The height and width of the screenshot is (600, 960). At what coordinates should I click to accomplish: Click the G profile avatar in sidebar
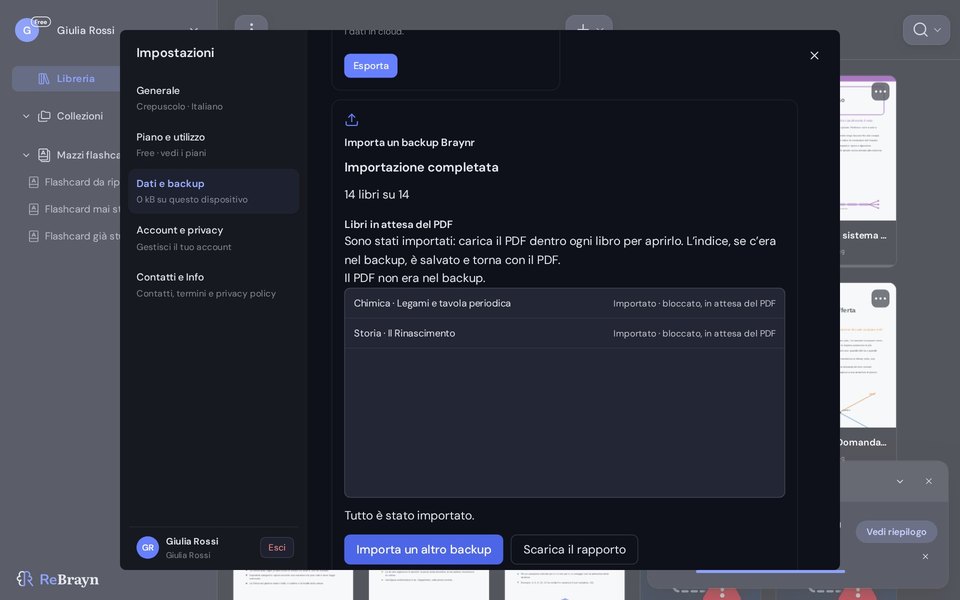pyautogui.click(x=27, y=30)
